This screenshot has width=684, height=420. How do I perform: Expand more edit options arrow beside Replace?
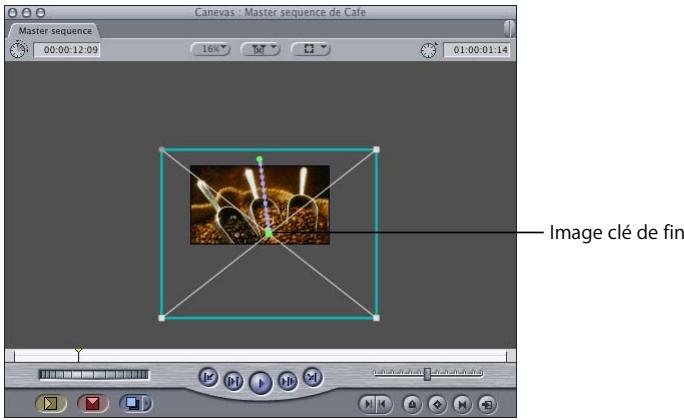[x=147, y=403]
